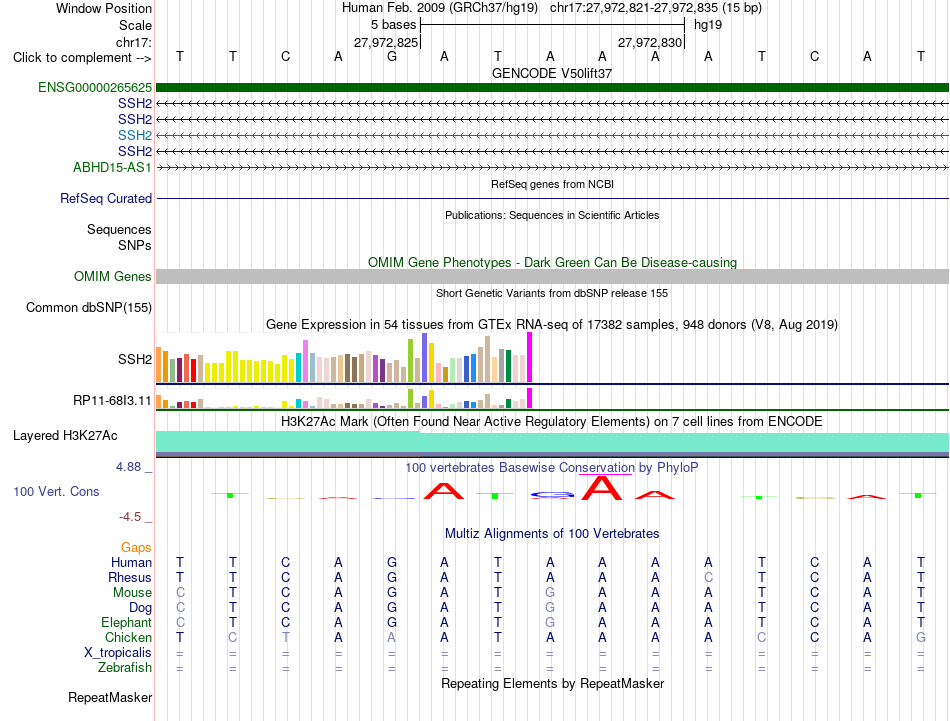
Task: Click SSH2 label beside GTEx bar chart
Action: point(135,359)
